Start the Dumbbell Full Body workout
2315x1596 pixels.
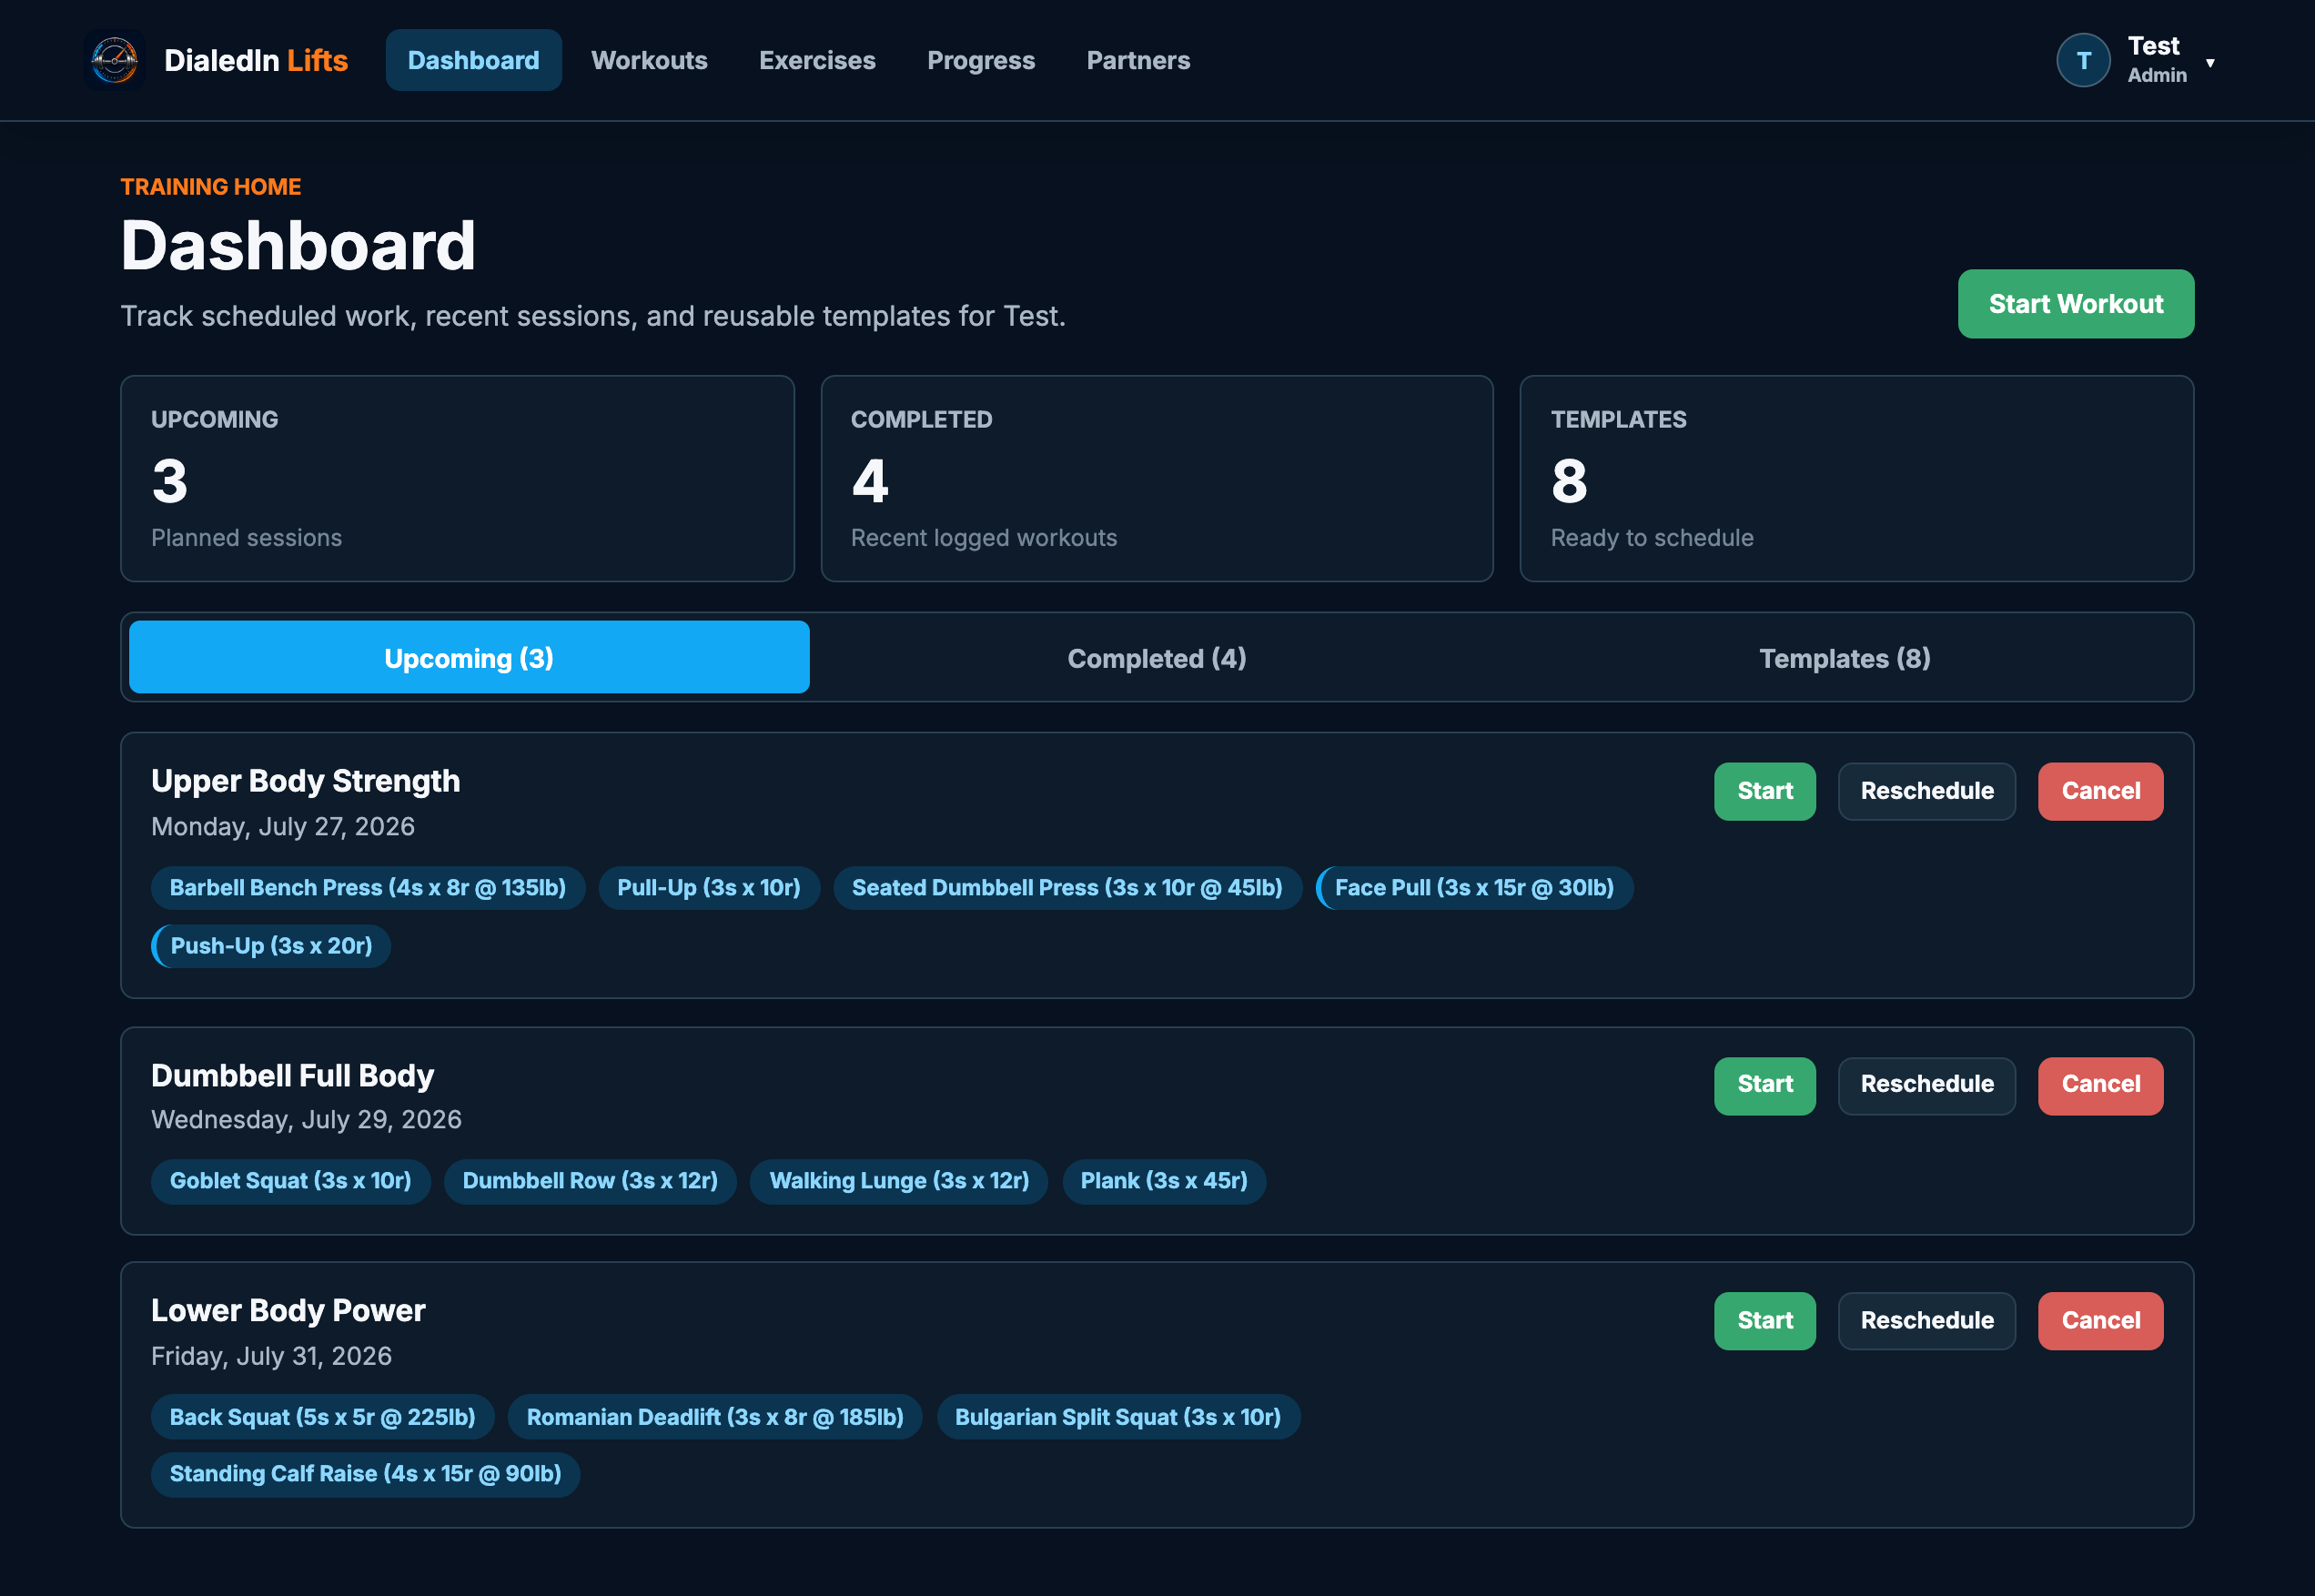click(x=1765, y=1085)
